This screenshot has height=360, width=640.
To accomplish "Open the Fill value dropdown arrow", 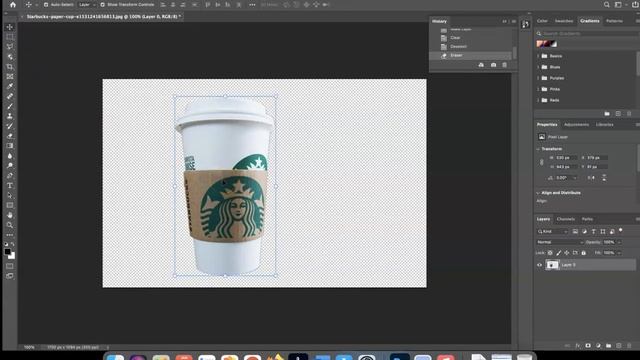I will click(619, 253).
